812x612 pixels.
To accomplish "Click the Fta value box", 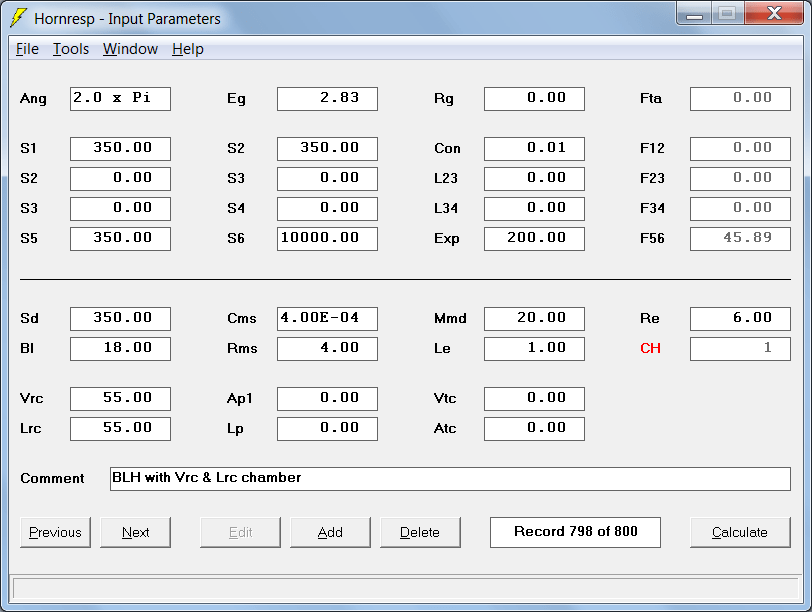I will 741,98.
